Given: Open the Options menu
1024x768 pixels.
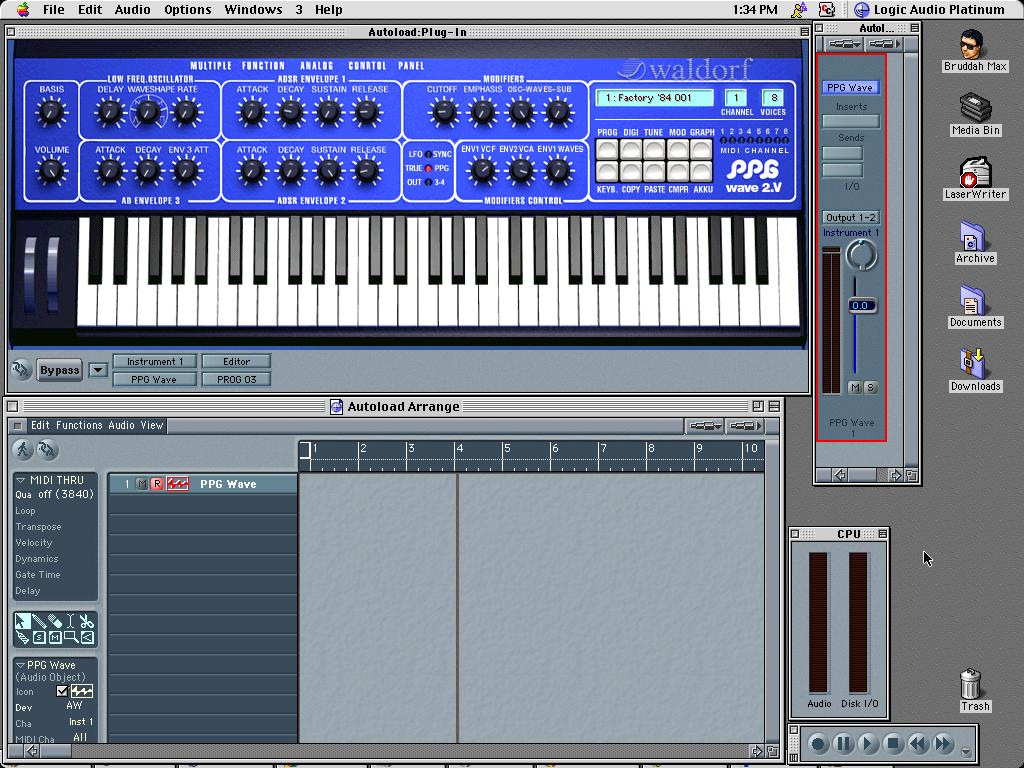Looking at the screenshot, I should coord(187,9).
